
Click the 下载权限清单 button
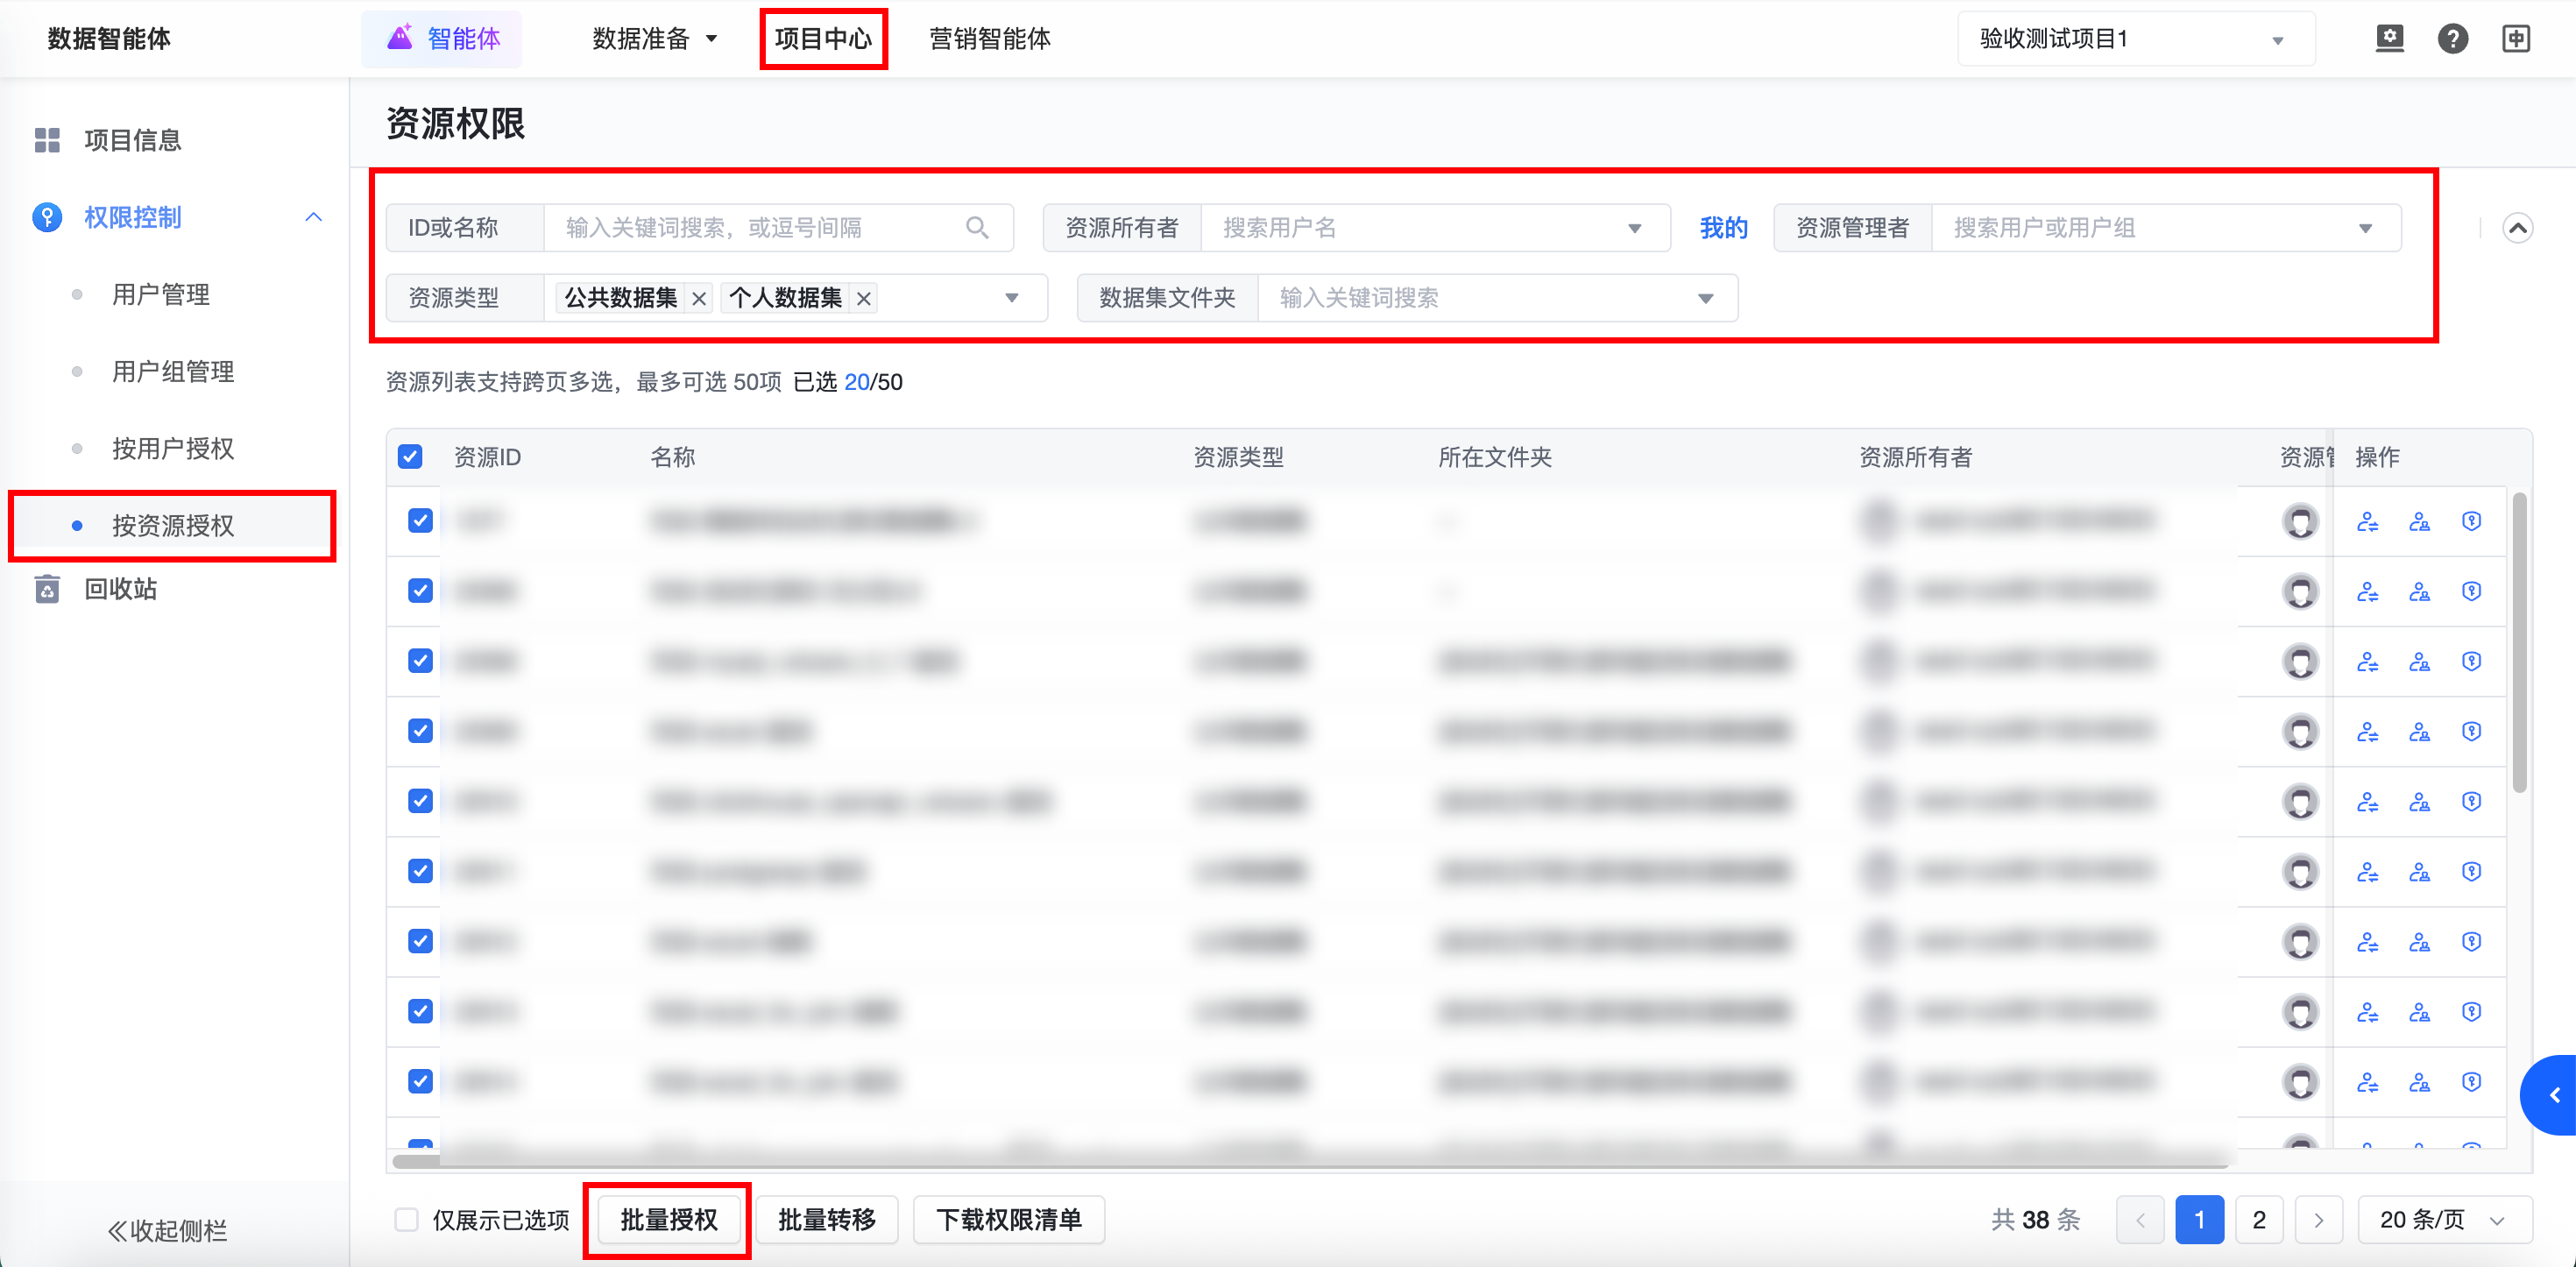[1008, 1219]
